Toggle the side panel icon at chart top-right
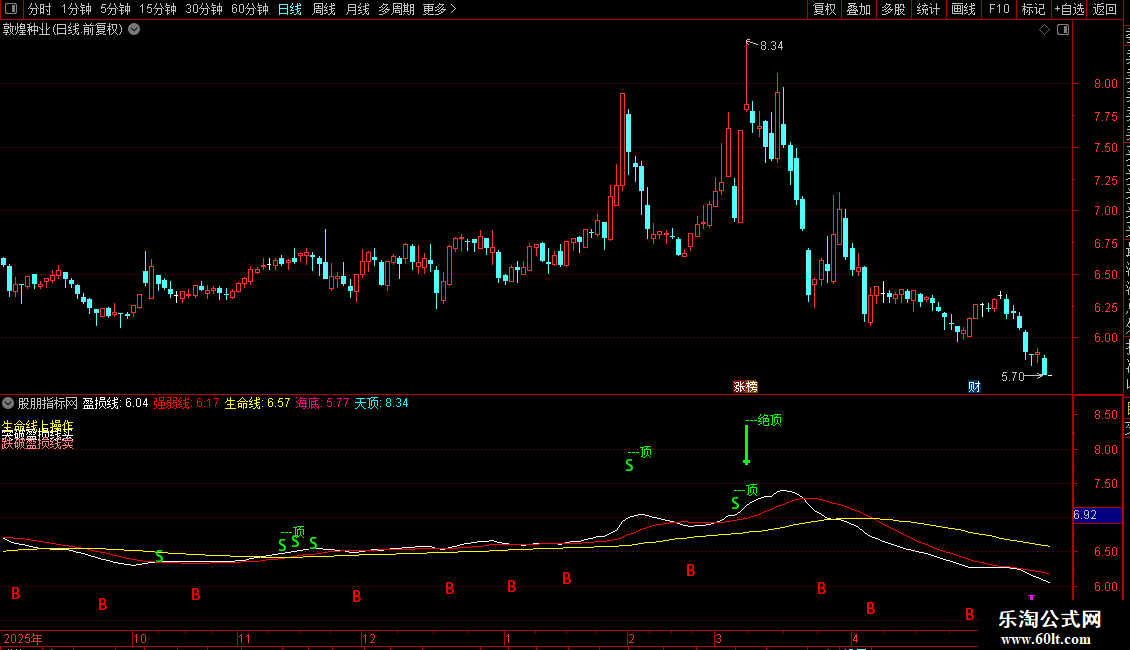Screen dimensions: 1130x650 click(1063, 30)
